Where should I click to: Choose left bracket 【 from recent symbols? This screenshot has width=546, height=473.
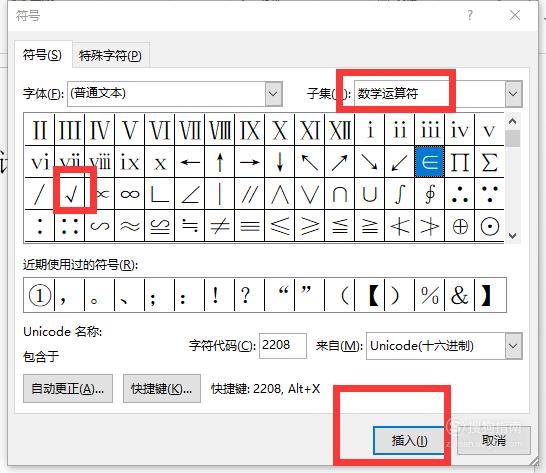click(x=369, y=295)
